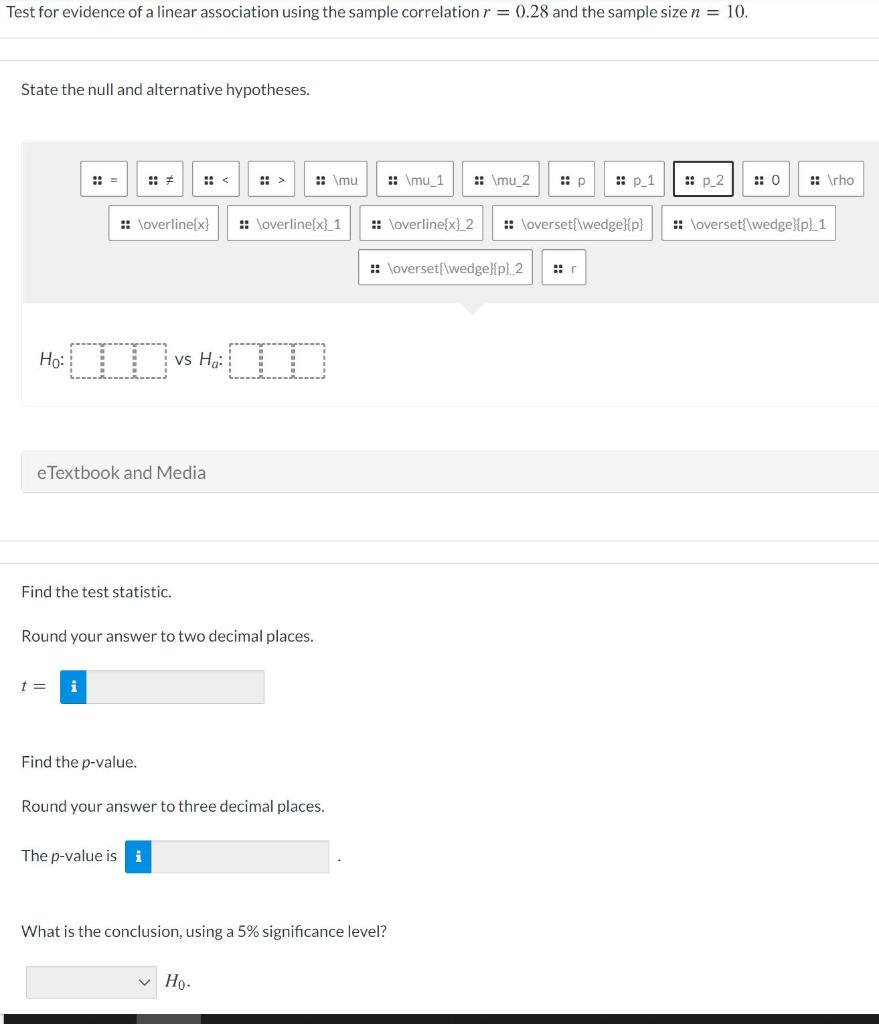Click the H0 hypothesis answer box

coord(117,361)
